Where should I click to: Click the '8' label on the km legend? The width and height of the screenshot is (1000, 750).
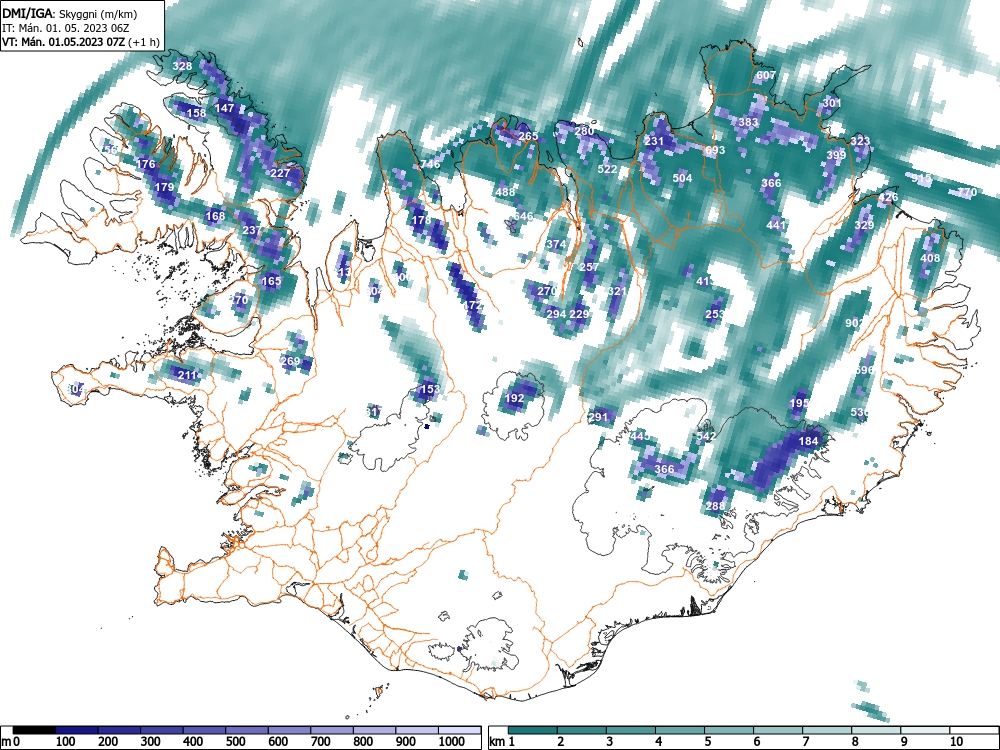point(855,742)
